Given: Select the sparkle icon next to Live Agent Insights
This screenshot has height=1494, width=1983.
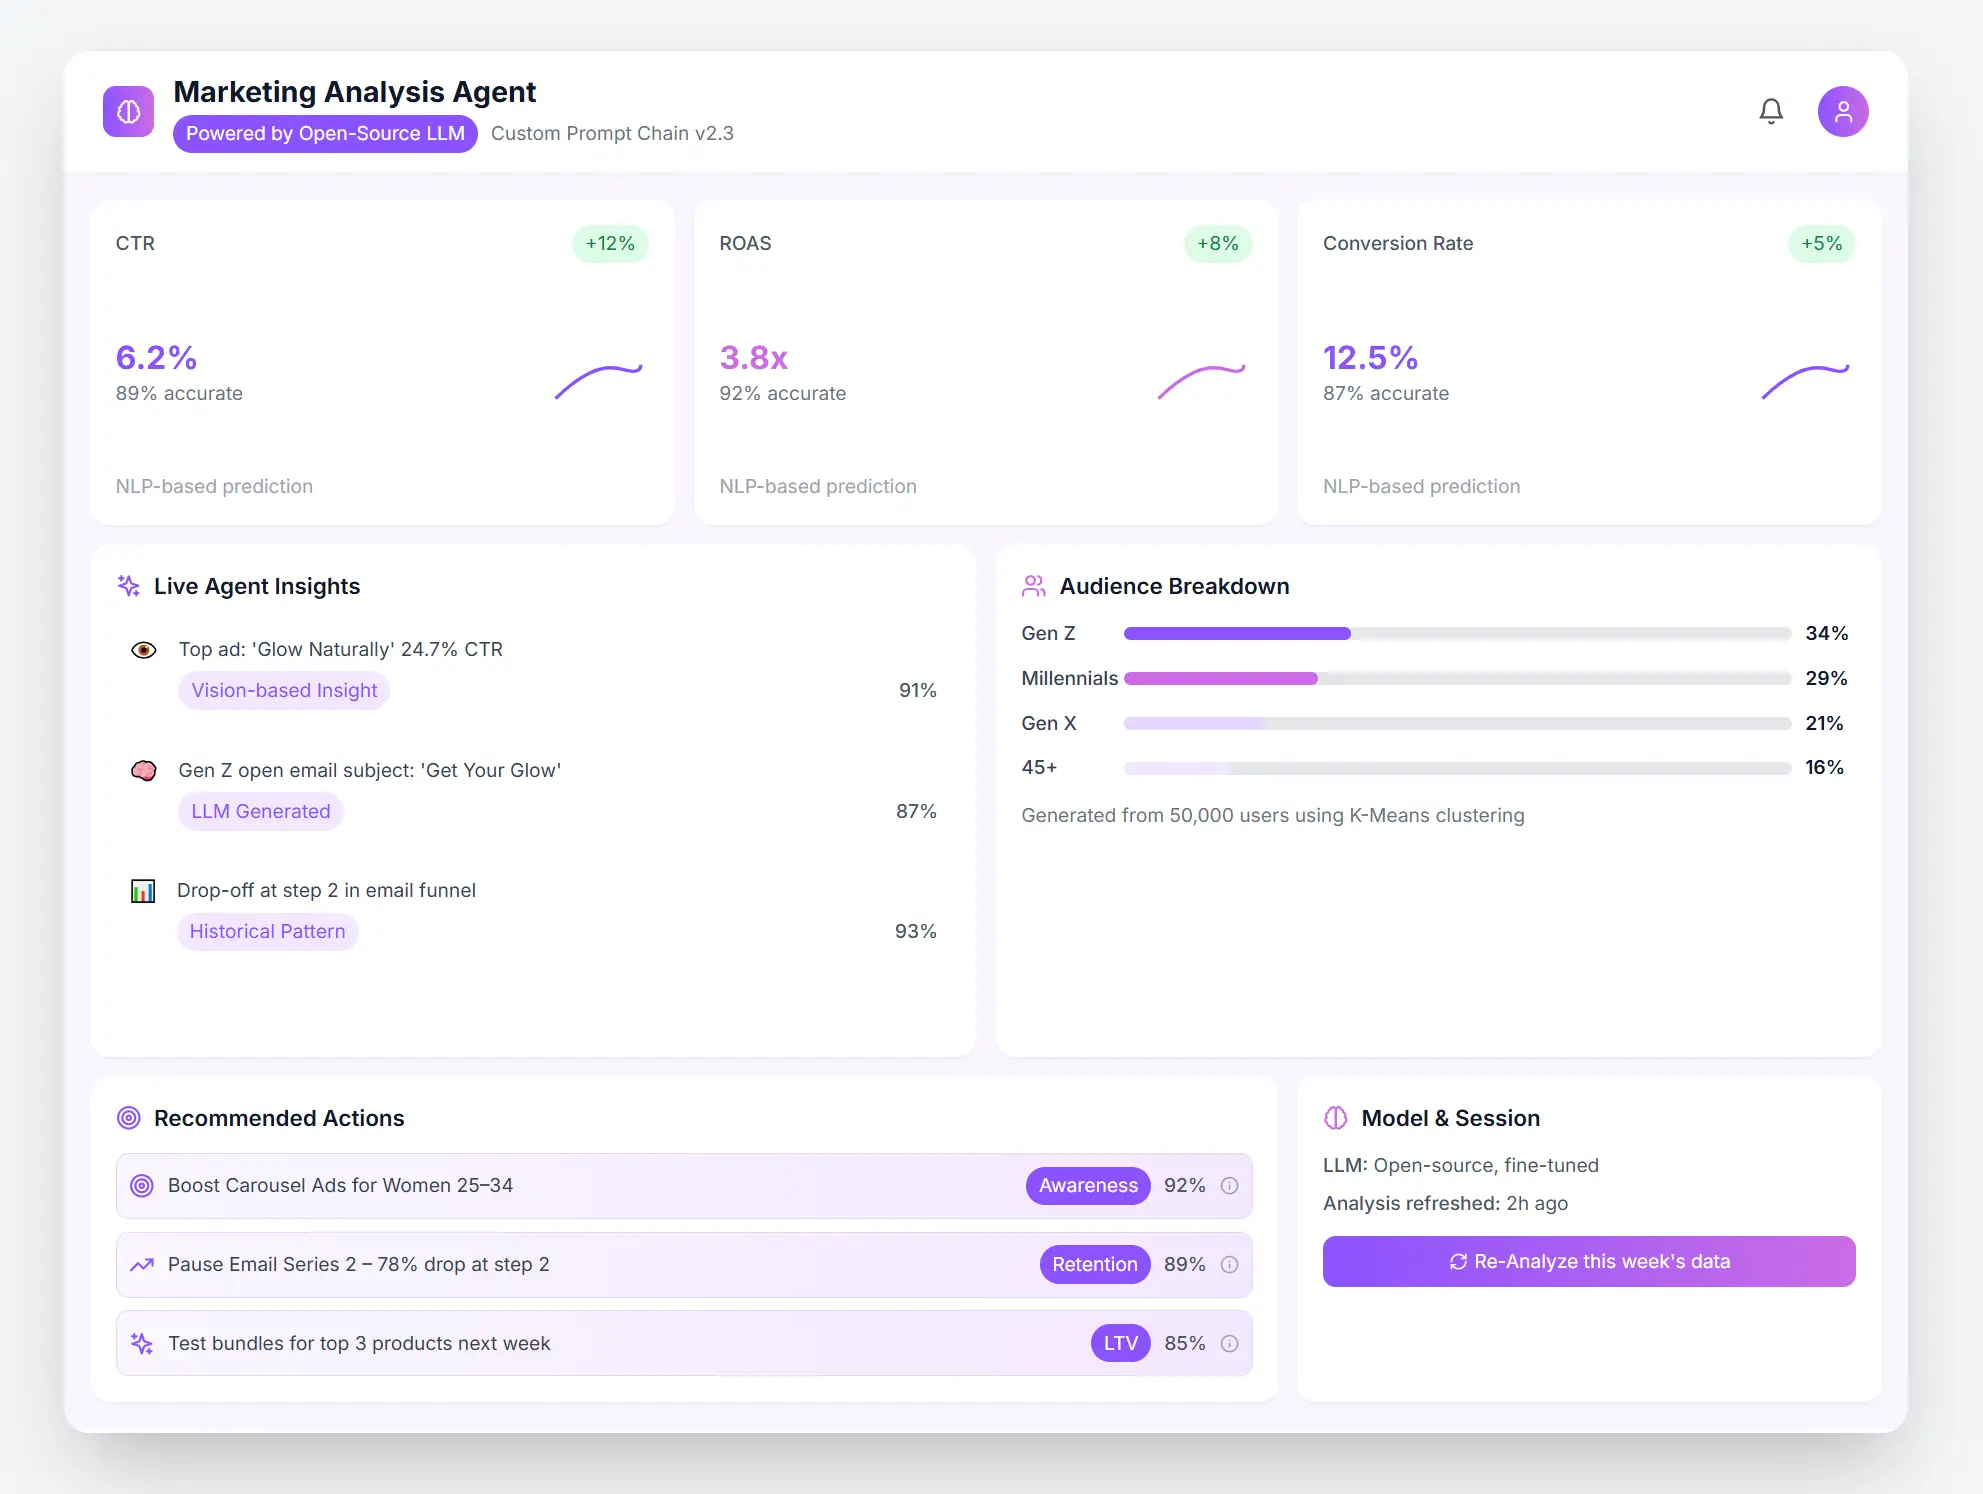Looking at the screenshot, I should (128, 586).
